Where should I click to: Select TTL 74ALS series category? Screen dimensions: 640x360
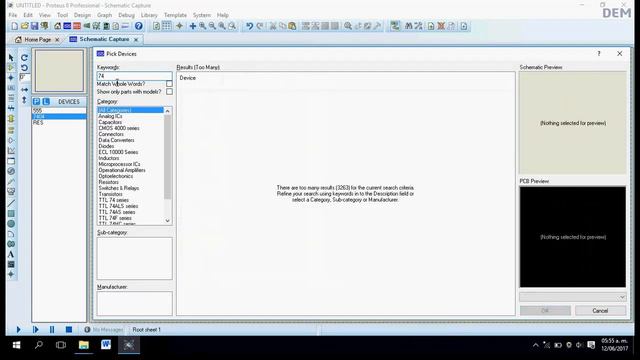tap(118, 206)
